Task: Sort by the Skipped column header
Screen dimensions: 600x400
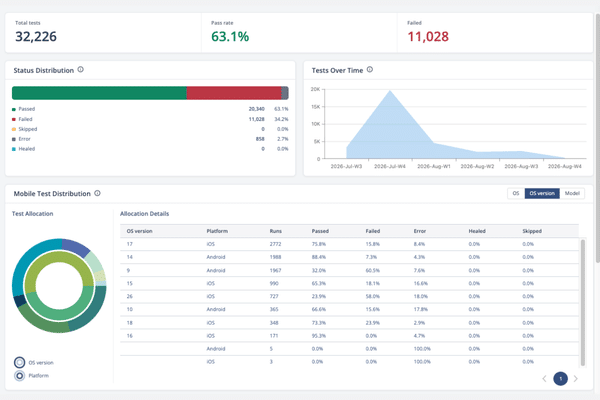Action: pyautogui.click(x=532, y=231)
